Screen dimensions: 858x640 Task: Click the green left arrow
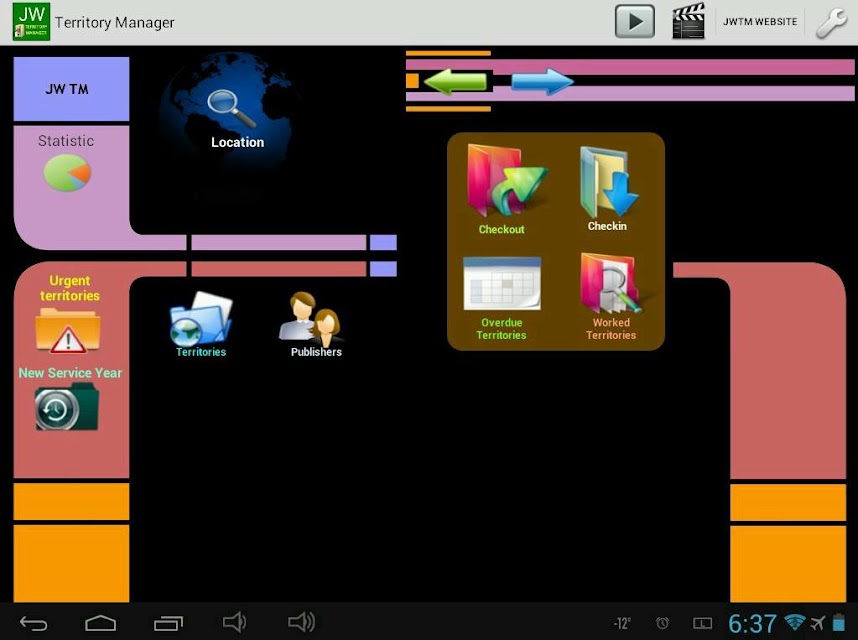[x=455, y=82]
